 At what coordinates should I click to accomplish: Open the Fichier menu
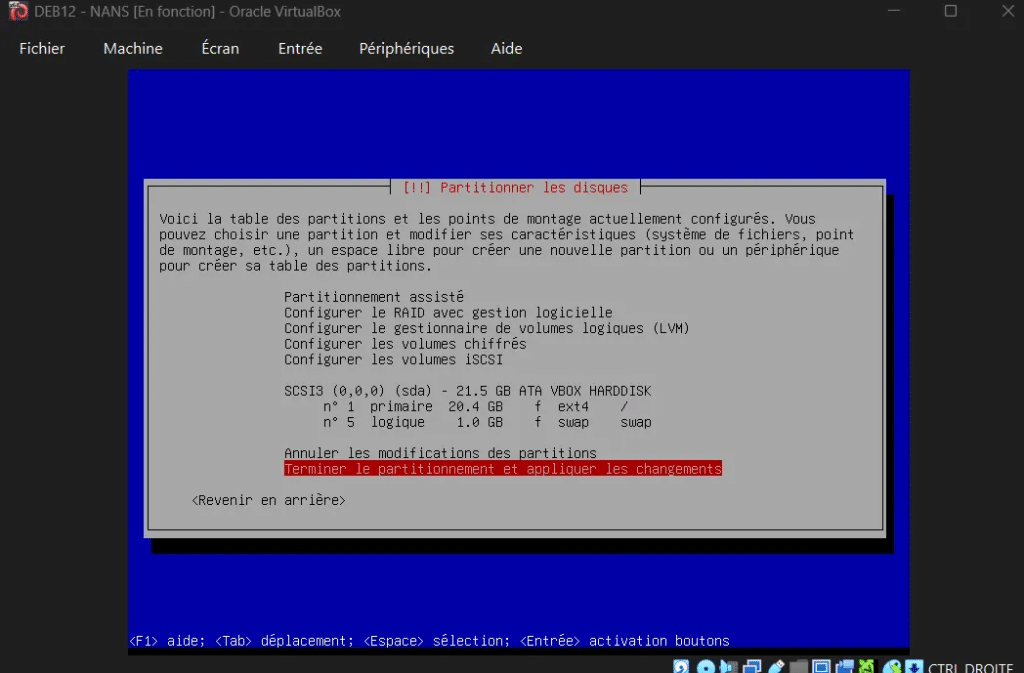coord(42,48)
